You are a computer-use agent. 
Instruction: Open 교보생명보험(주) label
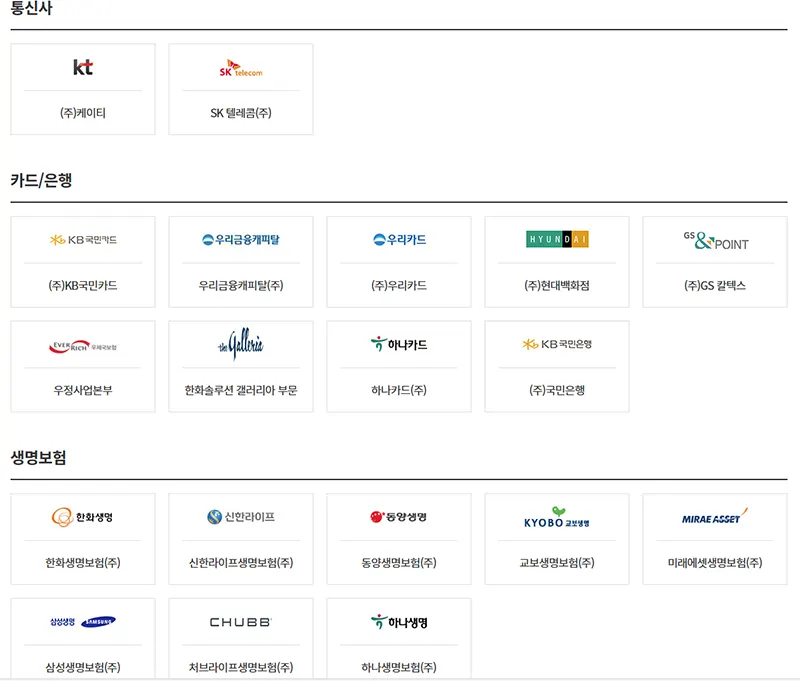557,563
